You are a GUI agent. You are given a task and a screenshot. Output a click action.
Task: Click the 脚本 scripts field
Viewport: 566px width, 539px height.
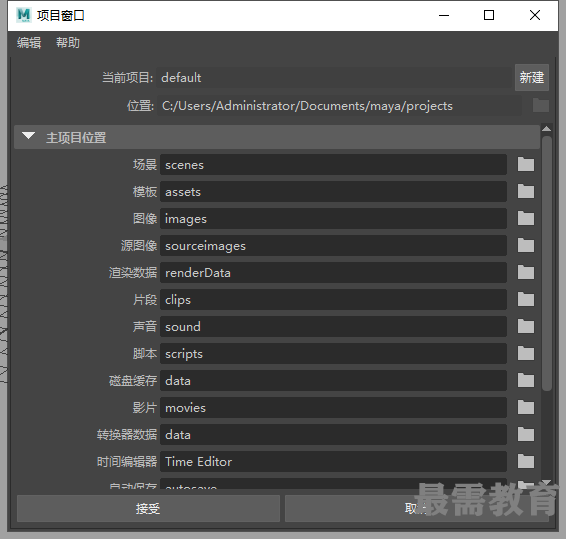point(334,353)
